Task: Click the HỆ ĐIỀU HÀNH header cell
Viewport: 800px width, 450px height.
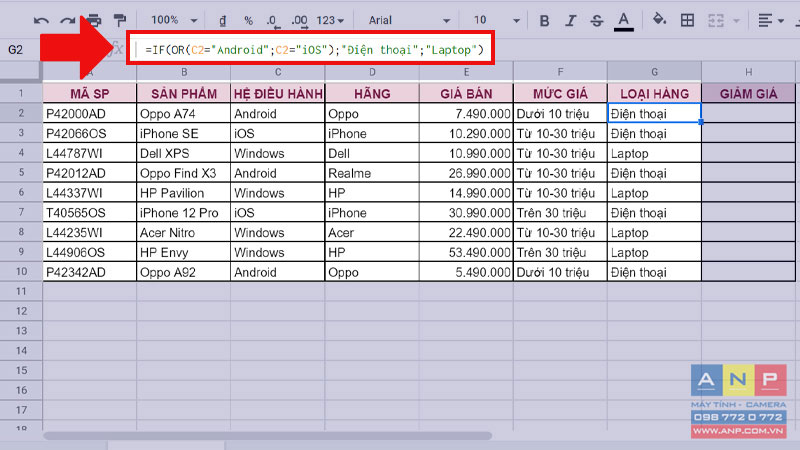Action: click(x=278, y=94)
